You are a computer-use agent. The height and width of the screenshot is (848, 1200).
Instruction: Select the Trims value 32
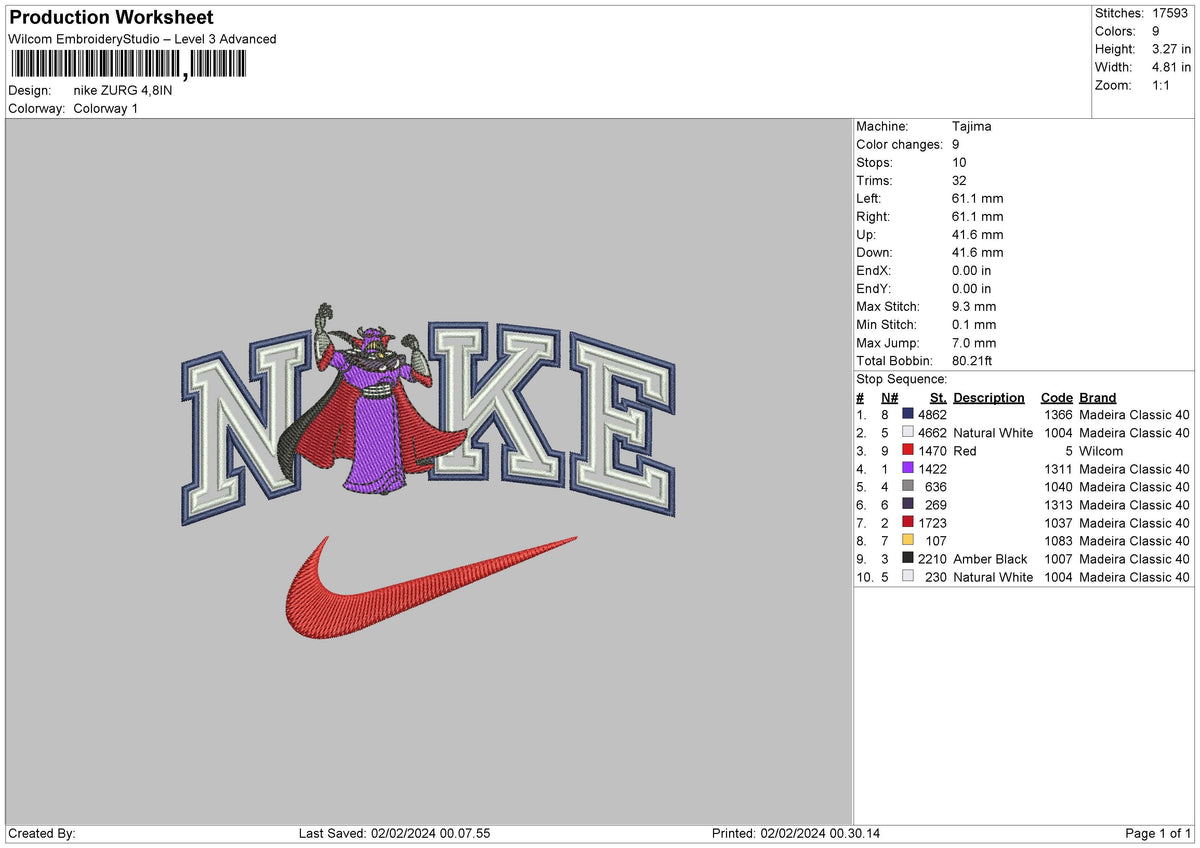[x=959, y=180]
